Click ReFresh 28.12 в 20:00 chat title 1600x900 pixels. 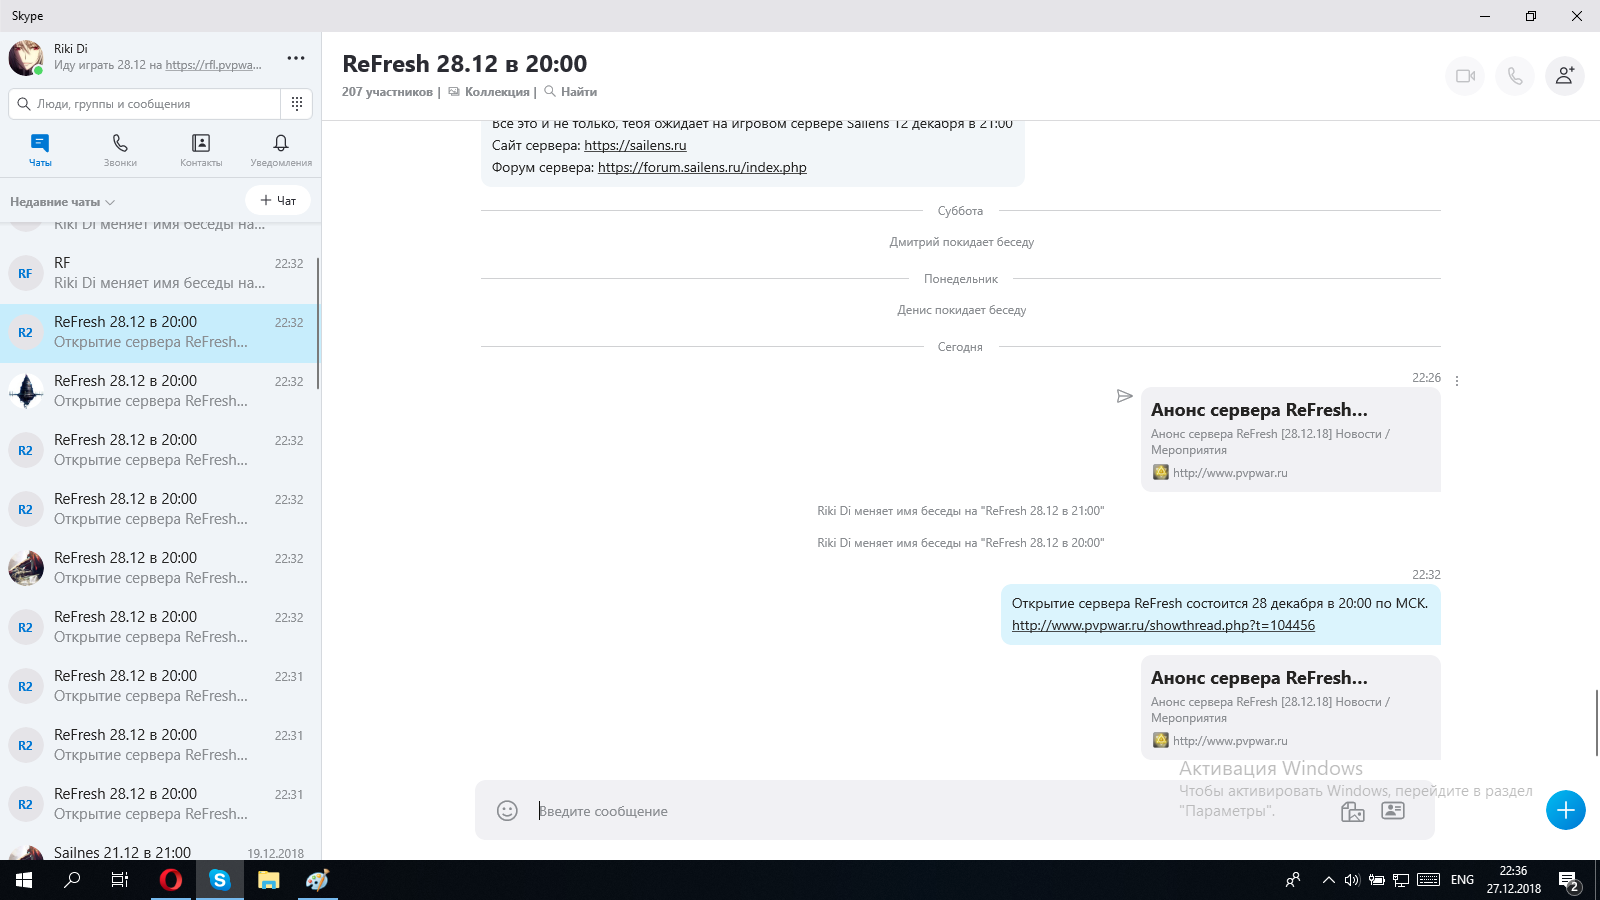pos(464,64)
